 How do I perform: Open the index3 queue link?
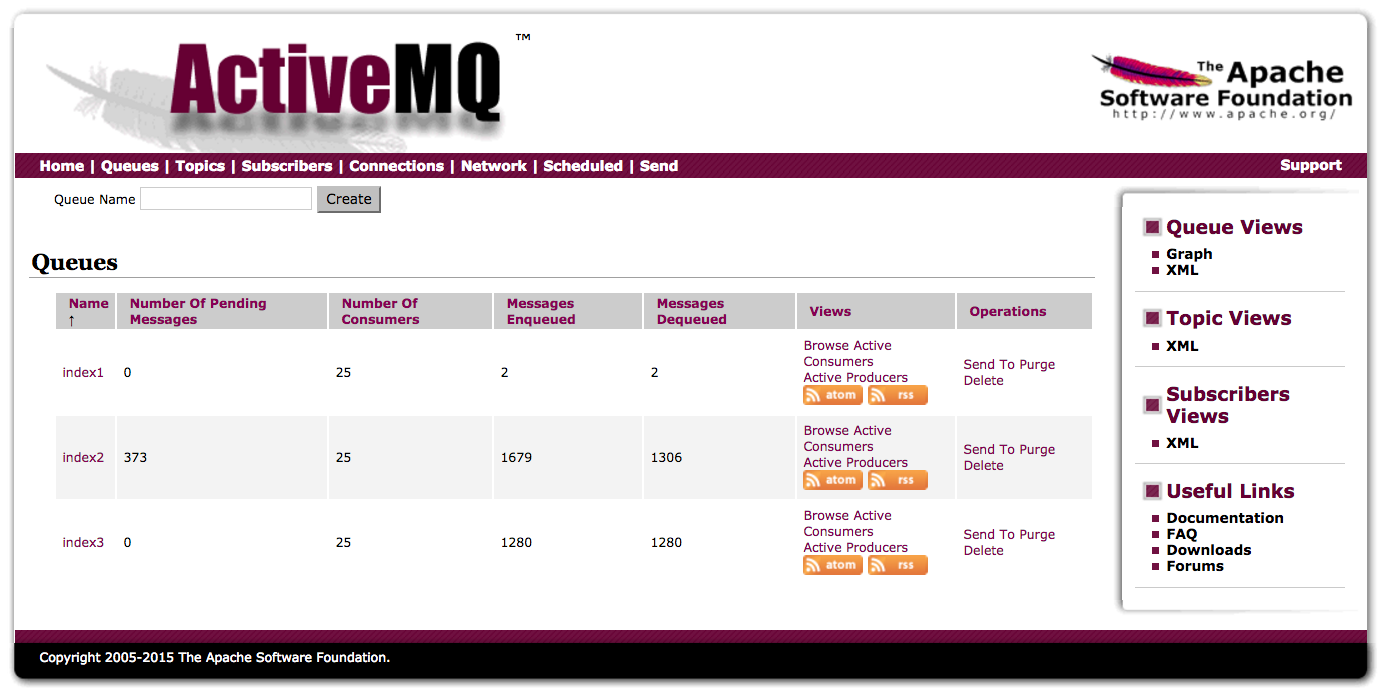tap(83, 542)
